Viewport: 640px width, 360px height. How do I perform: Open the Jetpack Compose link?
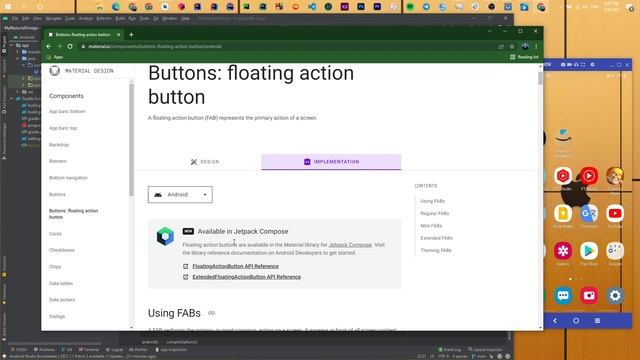click(x=350, y=245)
